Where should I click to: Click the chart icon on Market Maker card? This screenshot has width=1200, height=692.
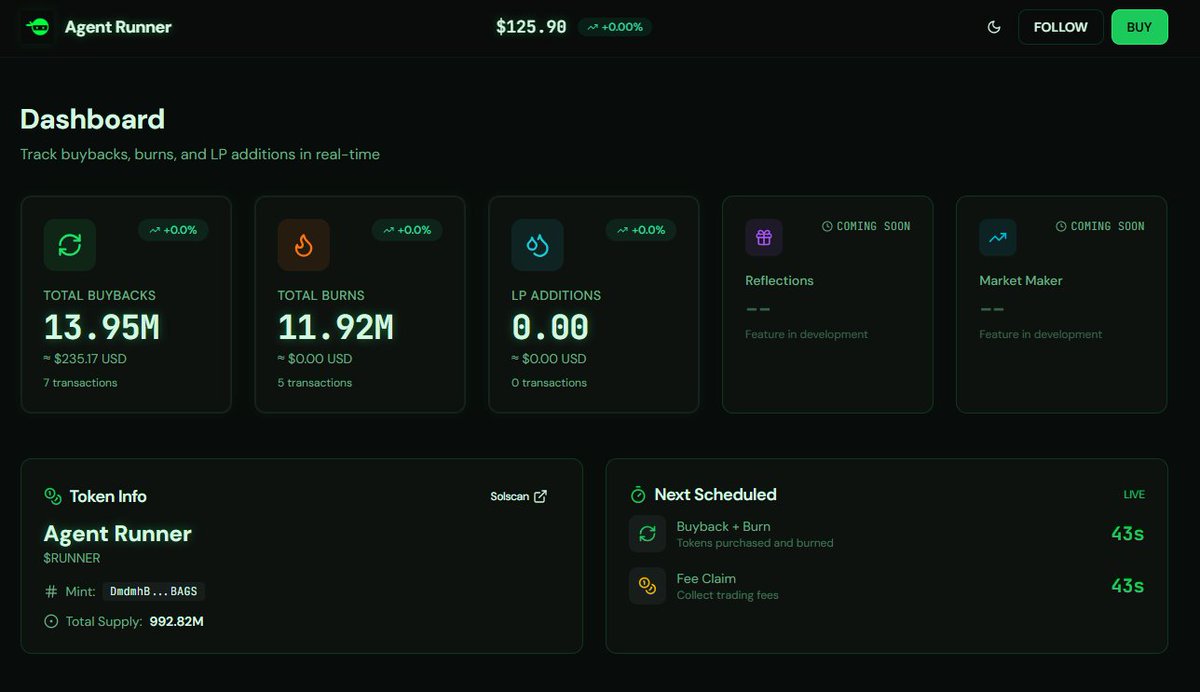coord(997,237)
